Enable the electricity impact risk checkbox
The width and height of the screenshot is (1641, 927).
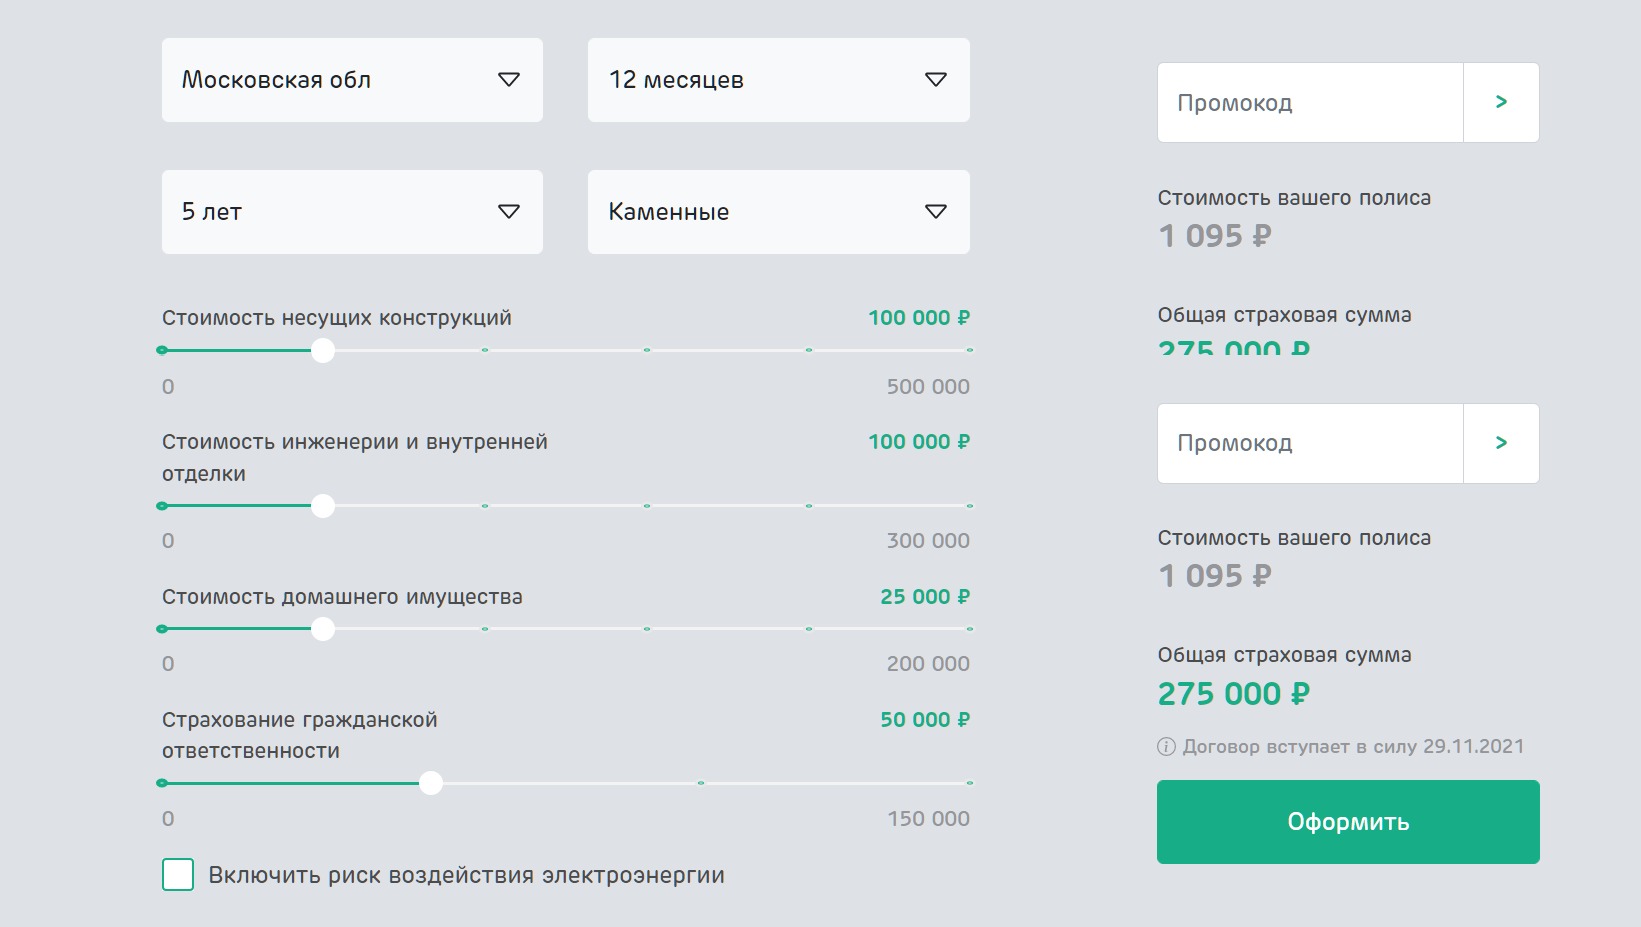(x=178, y=874)
